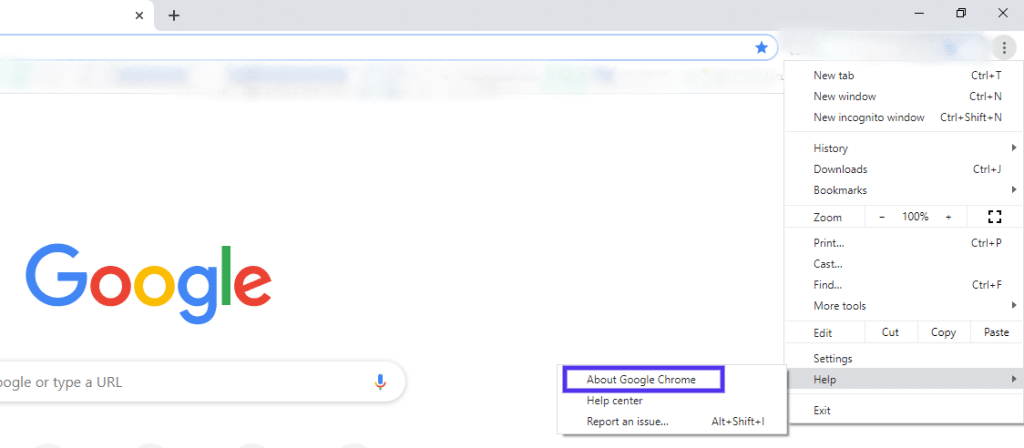Click the new tab plus button
This screenshot has width=1024, height=448.
[x=174, y=15]
